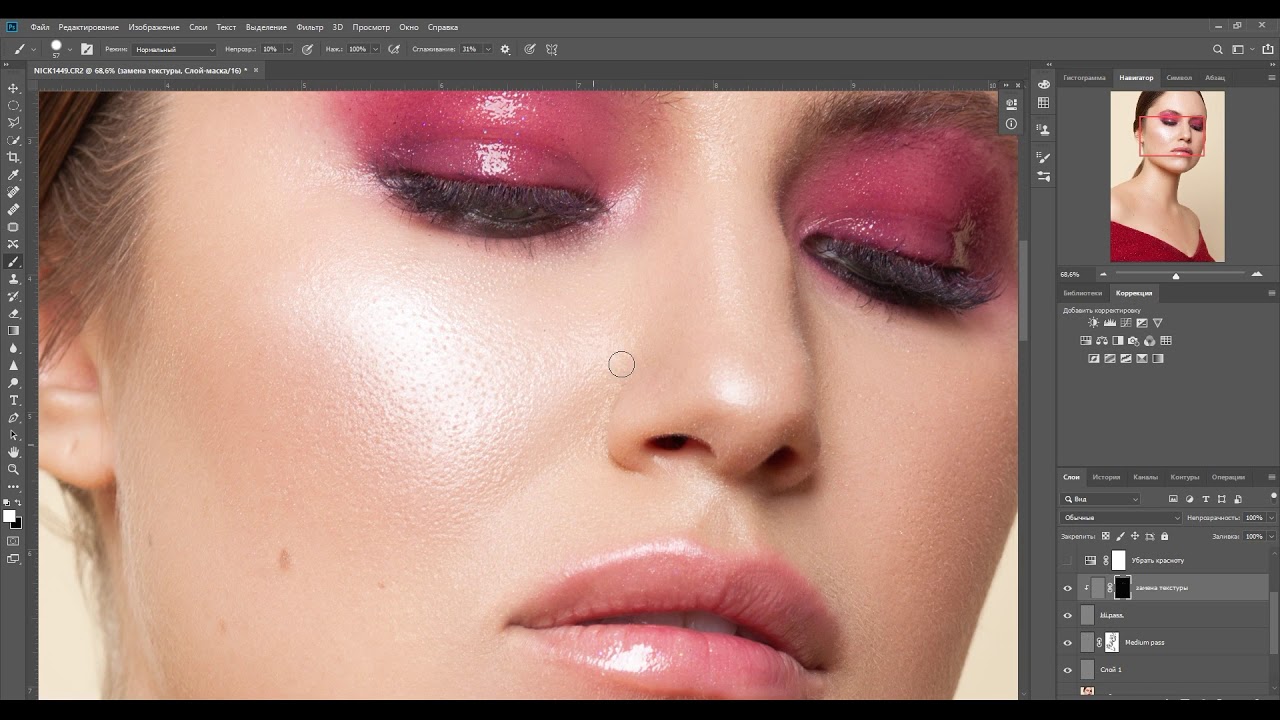Switch to the 'История' tab

tap(1106, 477)
